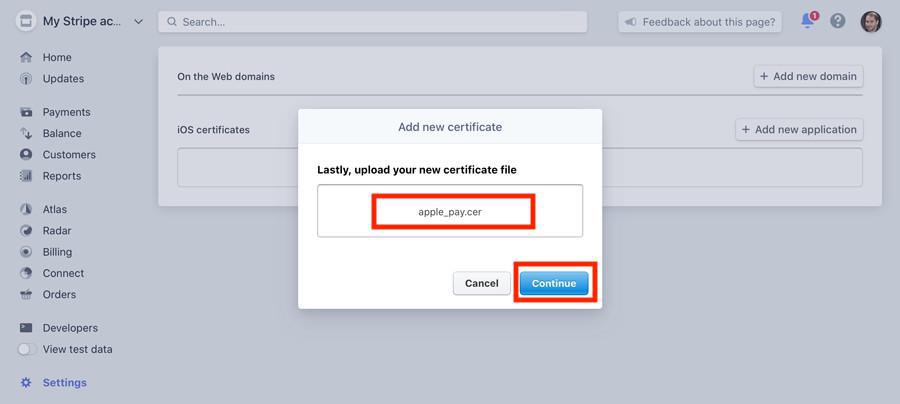
Task: Open the Reports menu item
Action: coord(62,176)
